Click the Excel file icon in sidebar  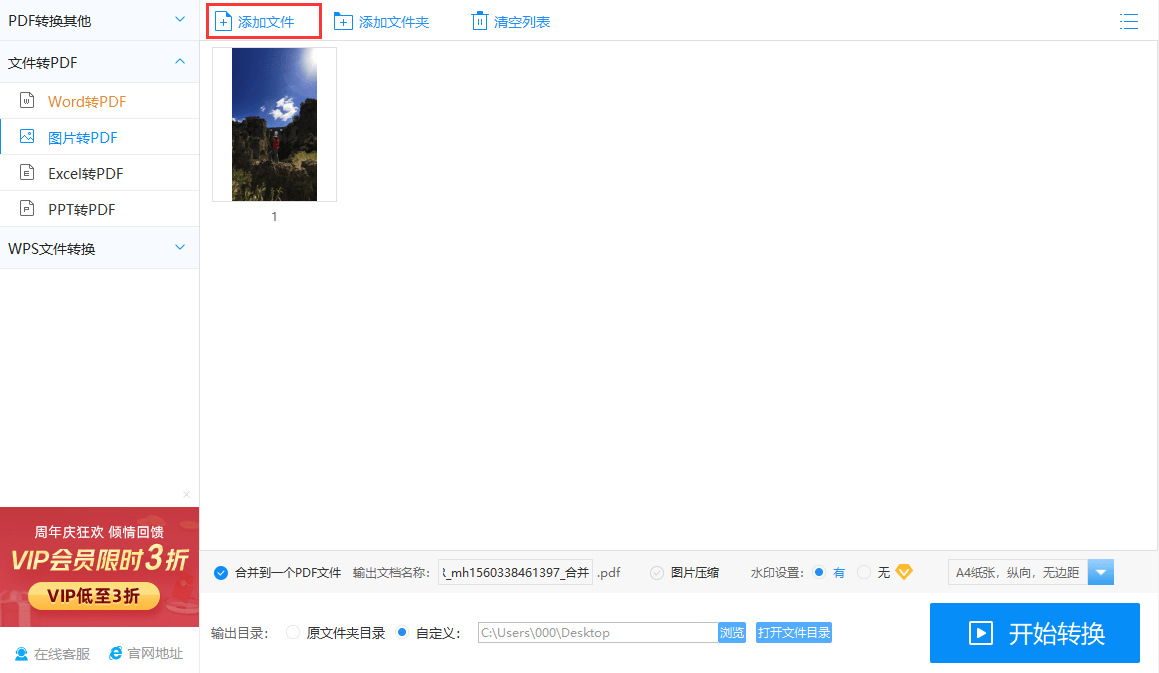(27, 172)
